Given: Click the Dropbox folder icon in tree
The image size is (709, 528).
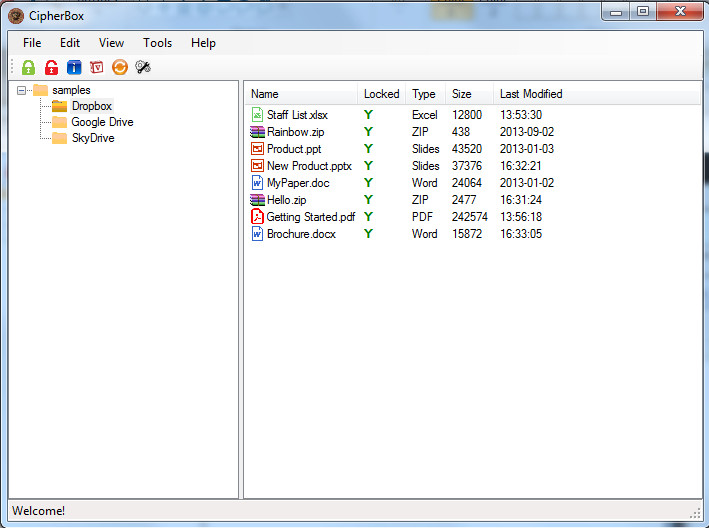Looking at the screenshot, I should (x=59, y=106).
